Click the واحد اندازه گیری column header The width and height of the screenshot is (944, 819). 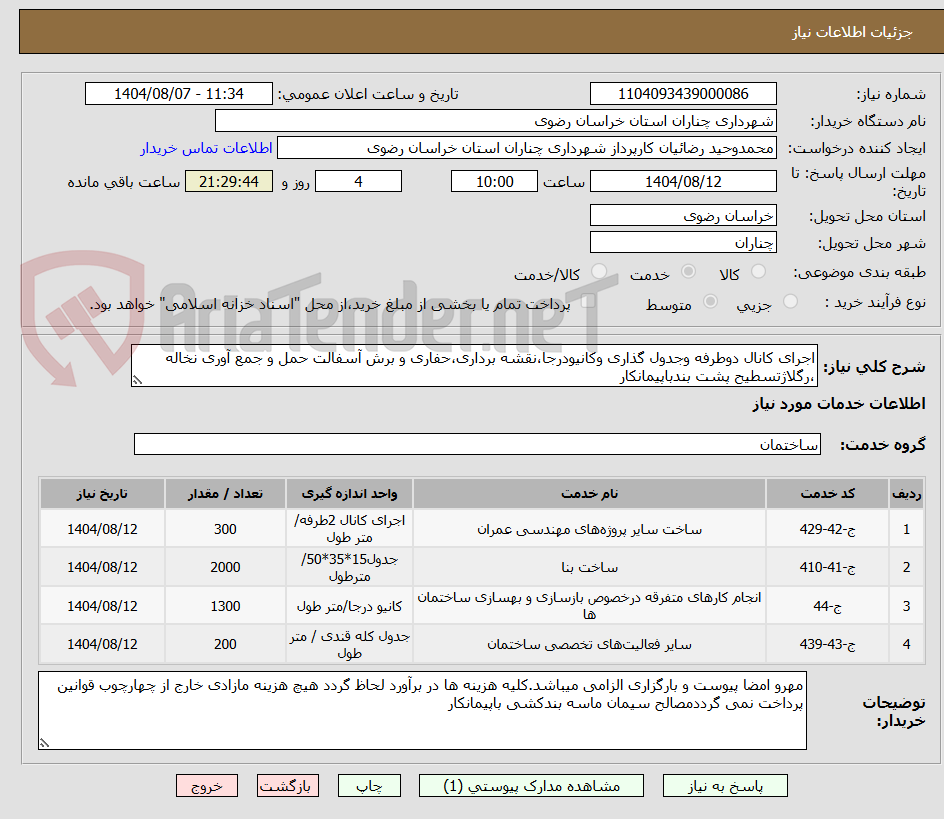point(349,494)
